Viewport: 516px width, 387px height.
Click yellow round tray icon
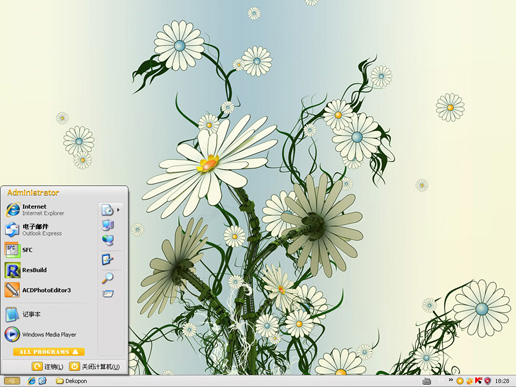click(460, 381)
